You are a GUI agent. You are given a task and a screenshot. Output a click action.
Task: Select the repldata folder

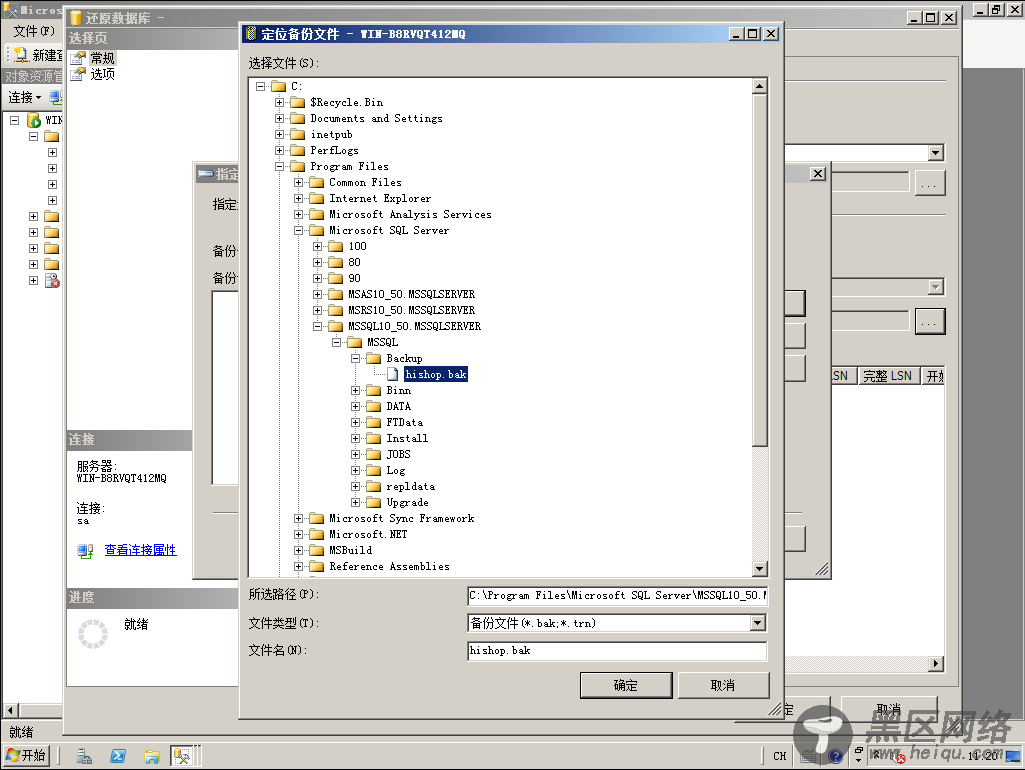[411, 486]
